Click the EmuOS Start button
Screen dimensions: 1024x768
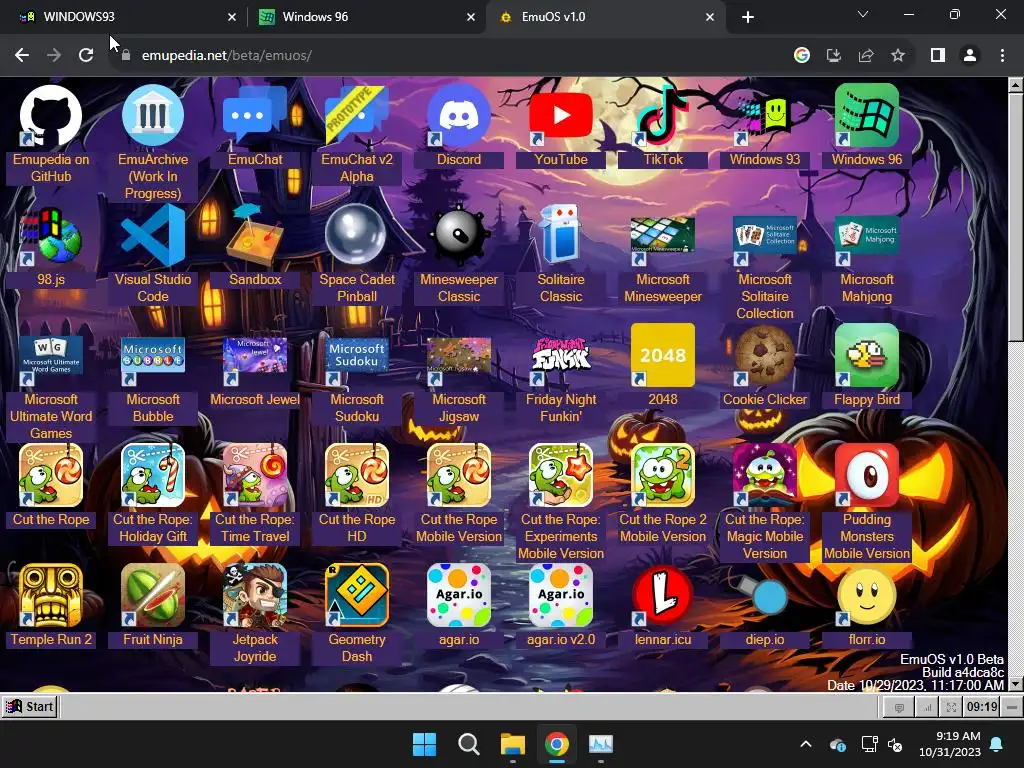pyautogui.click(x=30, y=707)
